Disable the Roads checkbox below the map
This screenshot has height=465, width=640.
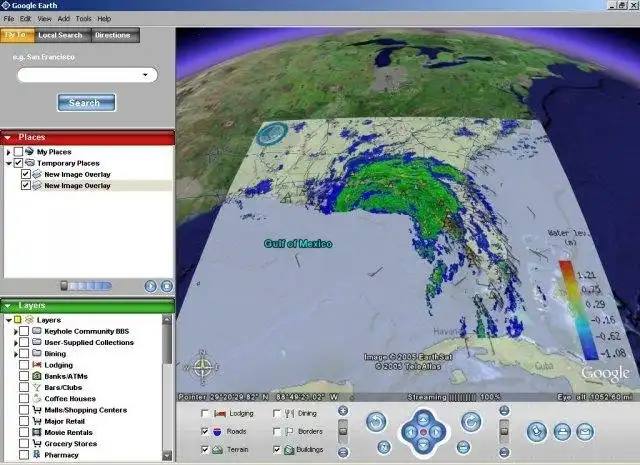205,431
